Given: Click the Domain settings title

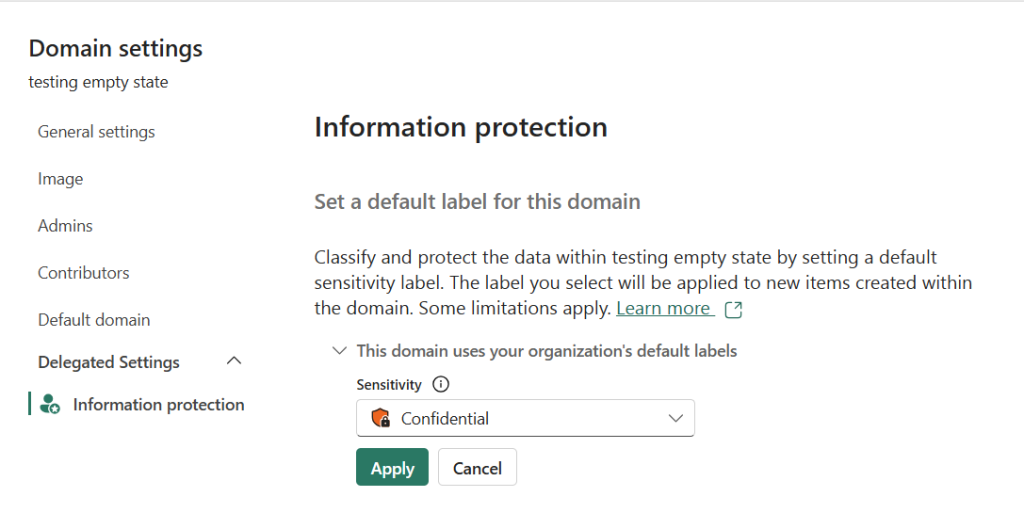Looking at the screenshot, I should [x=115, y=48].
